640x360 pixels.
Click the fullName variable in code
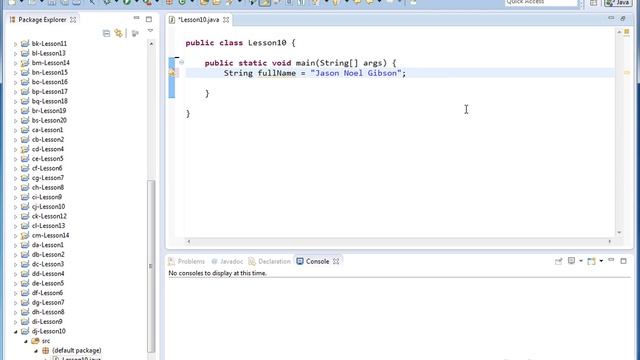(277, 73)
